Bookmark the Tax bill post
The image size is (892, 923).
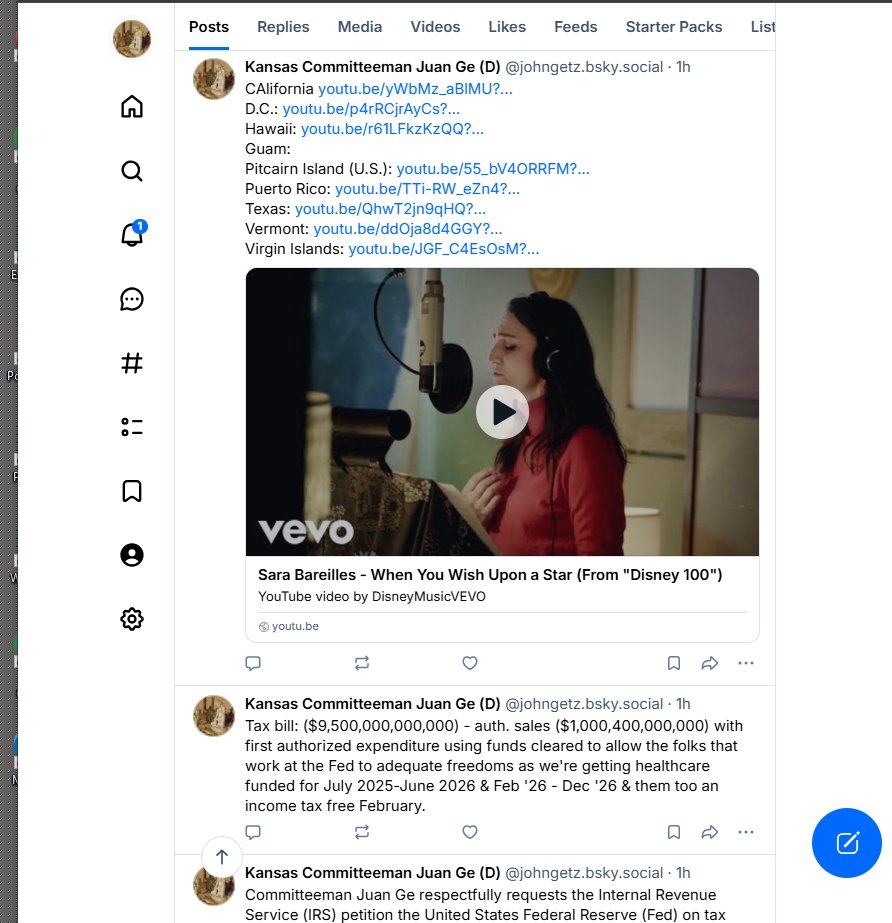pos(674,832)
